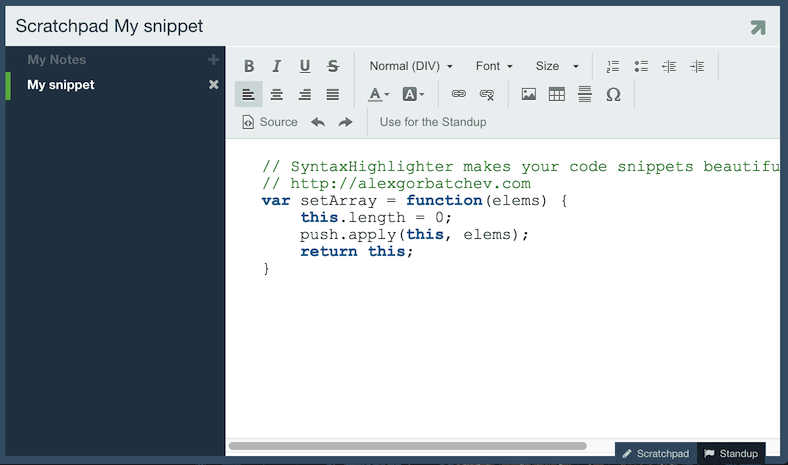This screenshot has width=788, height=465.
Task: Toggle underline formatting
Action: [x=305, y=66]
